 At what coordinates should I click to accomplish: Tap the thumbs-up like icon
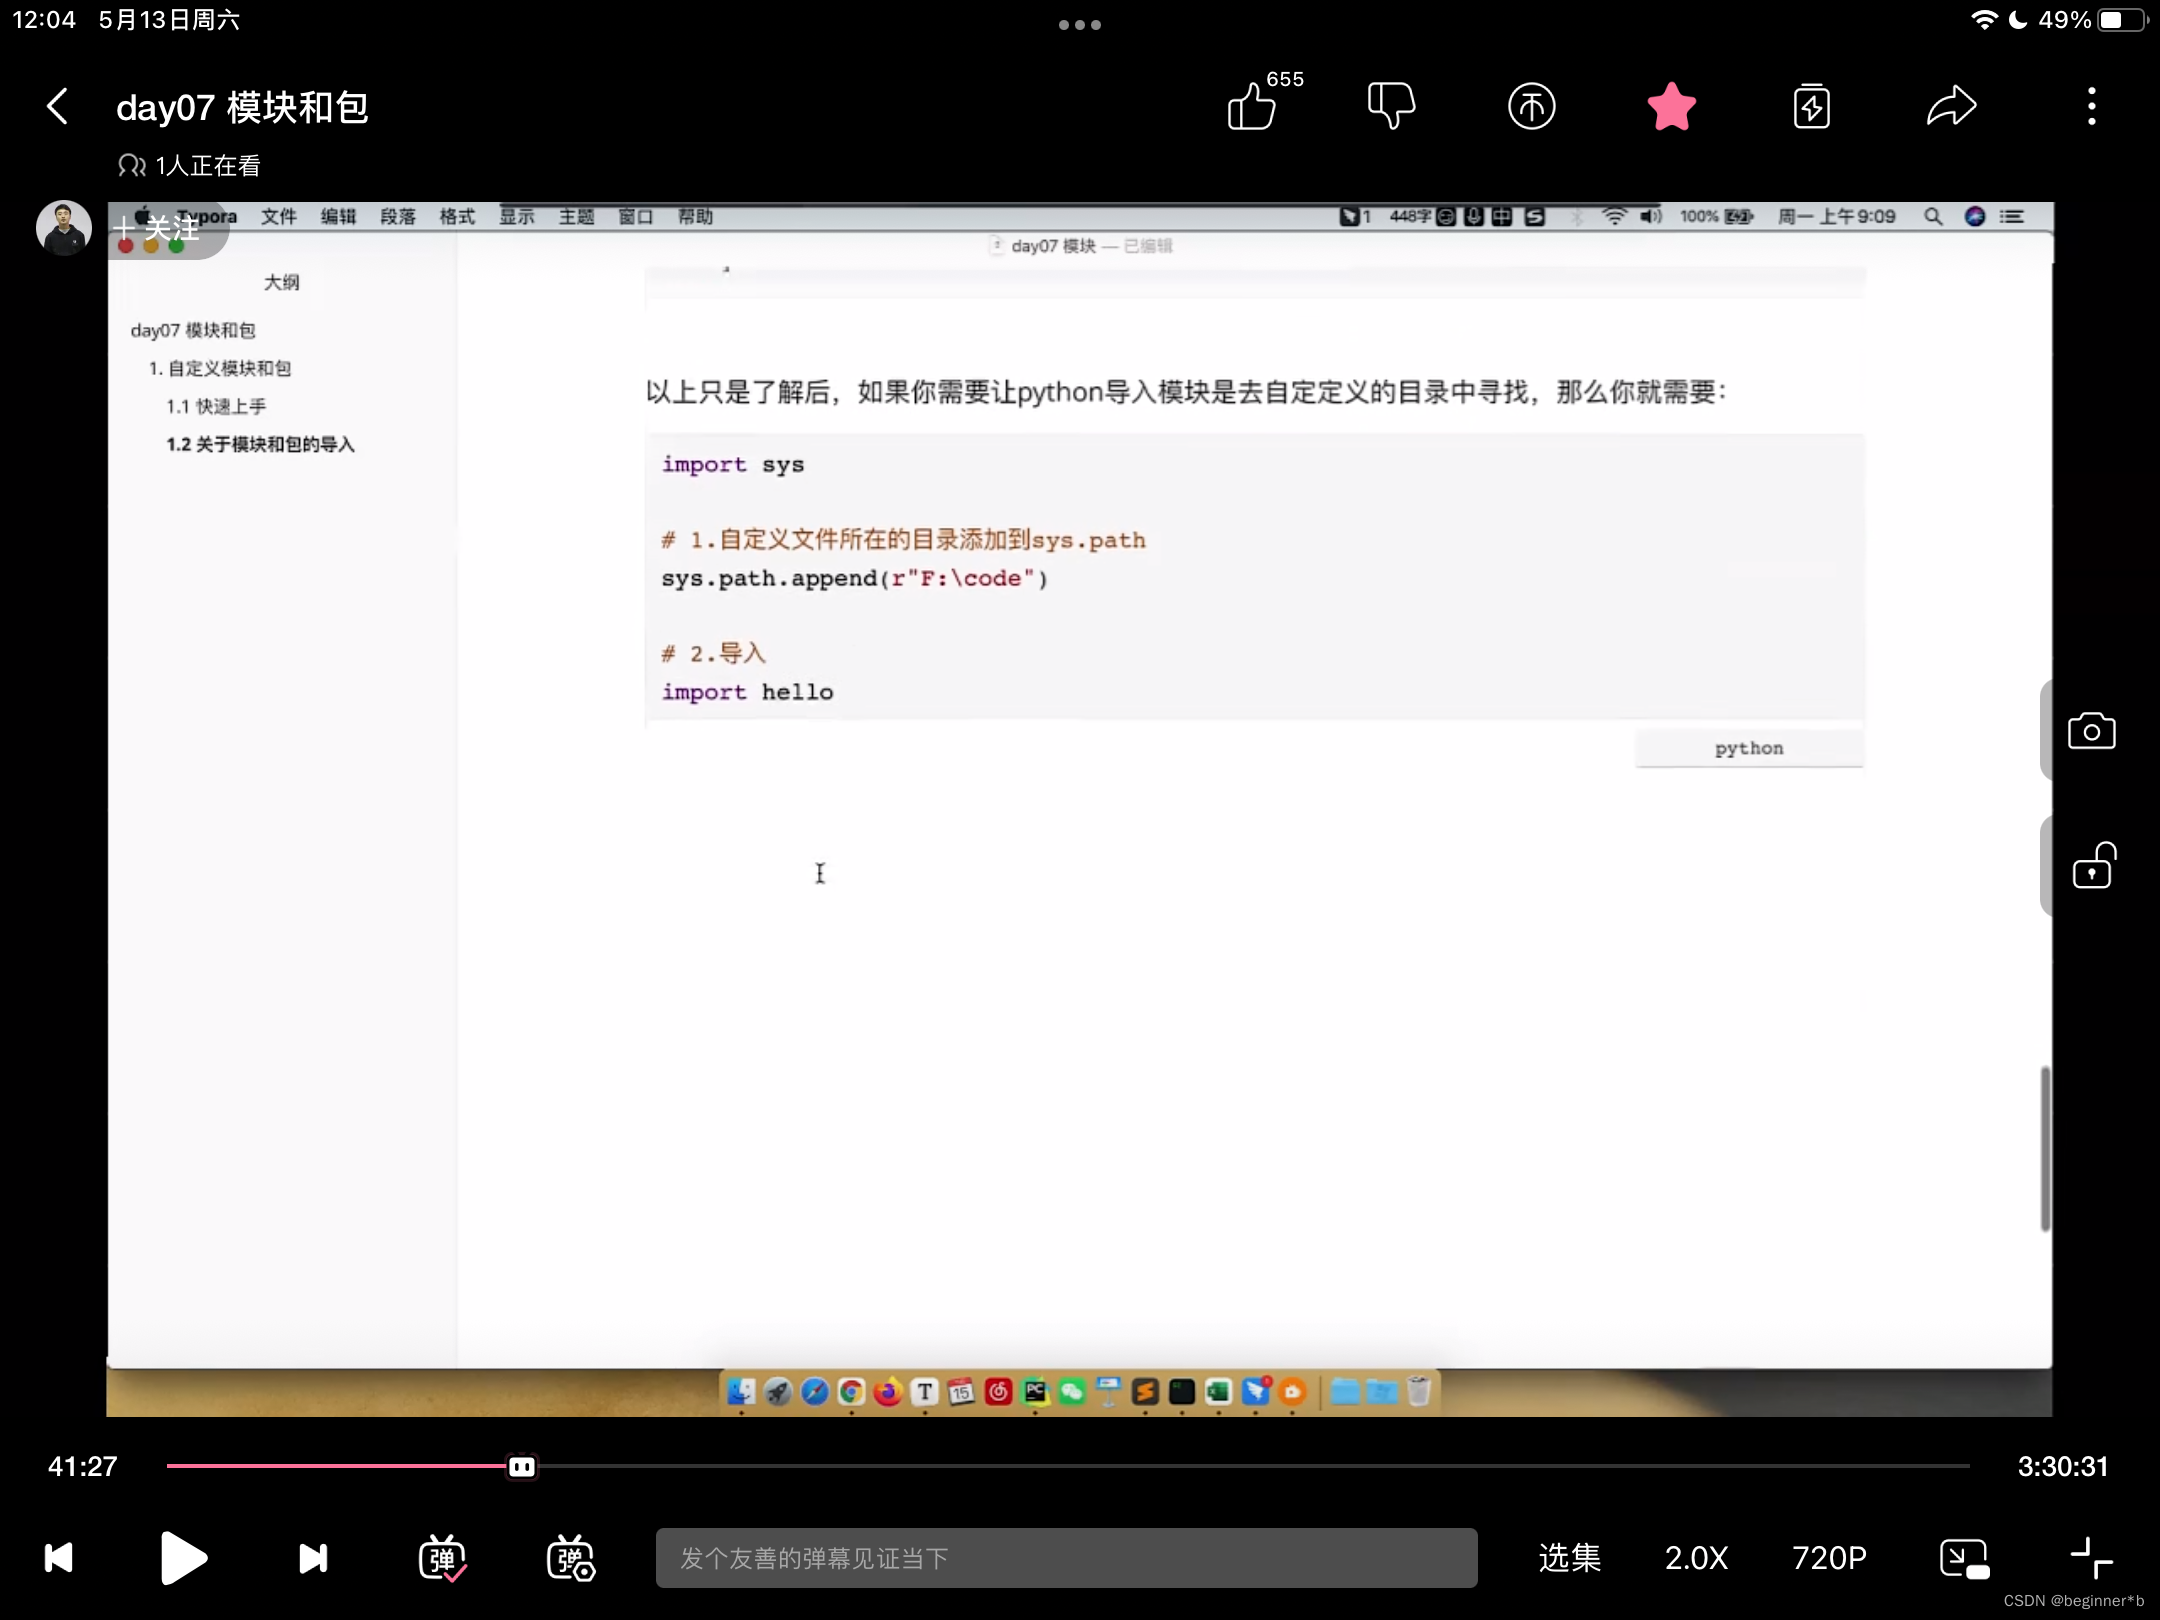1252,106
